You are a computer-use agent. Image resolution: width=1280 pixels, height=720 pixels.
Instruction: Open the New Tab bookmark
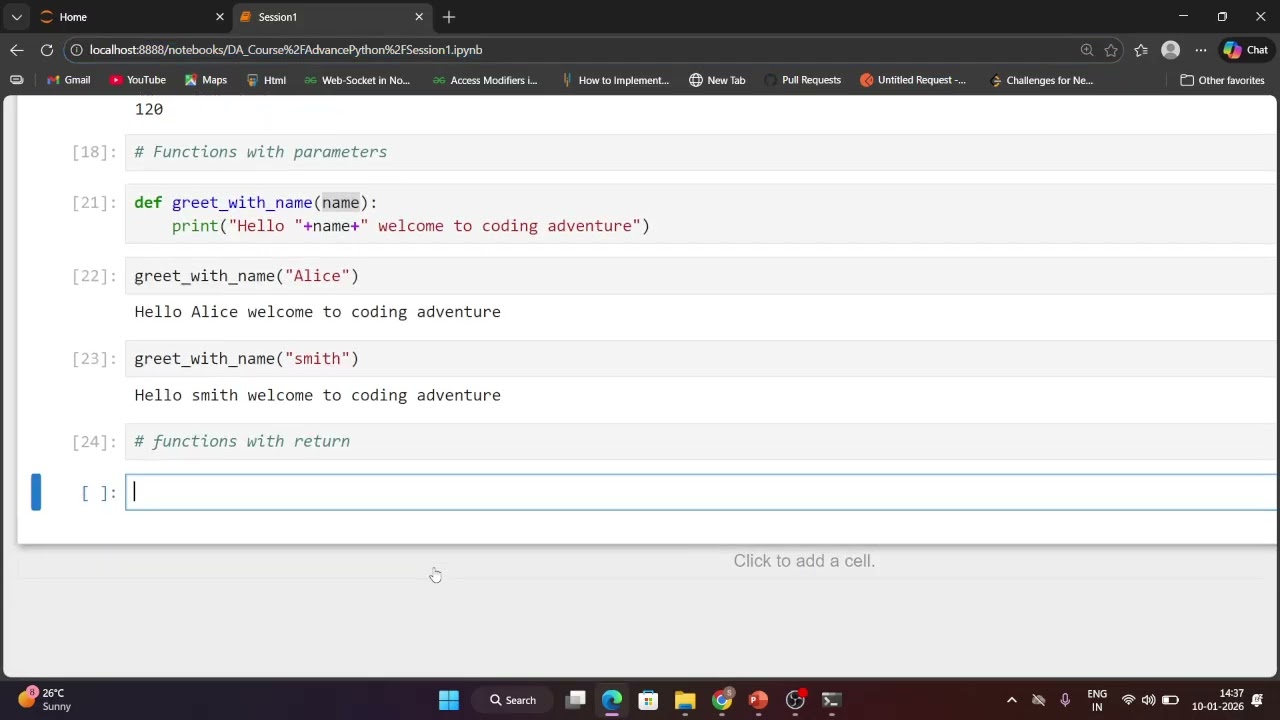click(717, 80)
